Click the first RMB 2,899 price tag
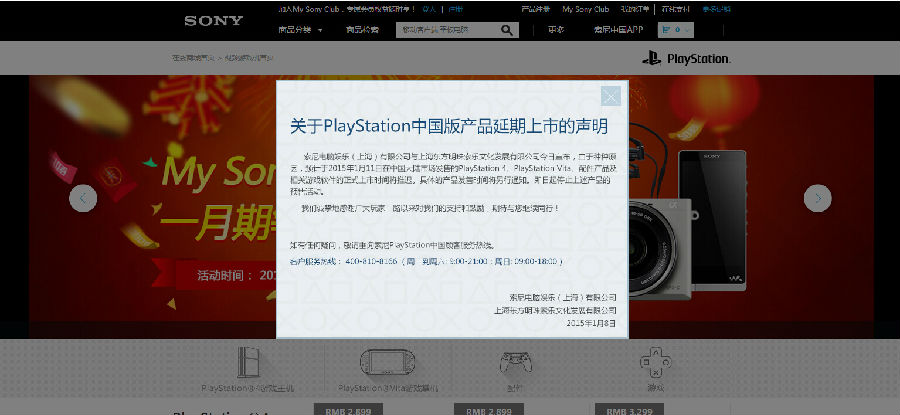This screenshot has height=415, width=900. click(x=348, y=409)
